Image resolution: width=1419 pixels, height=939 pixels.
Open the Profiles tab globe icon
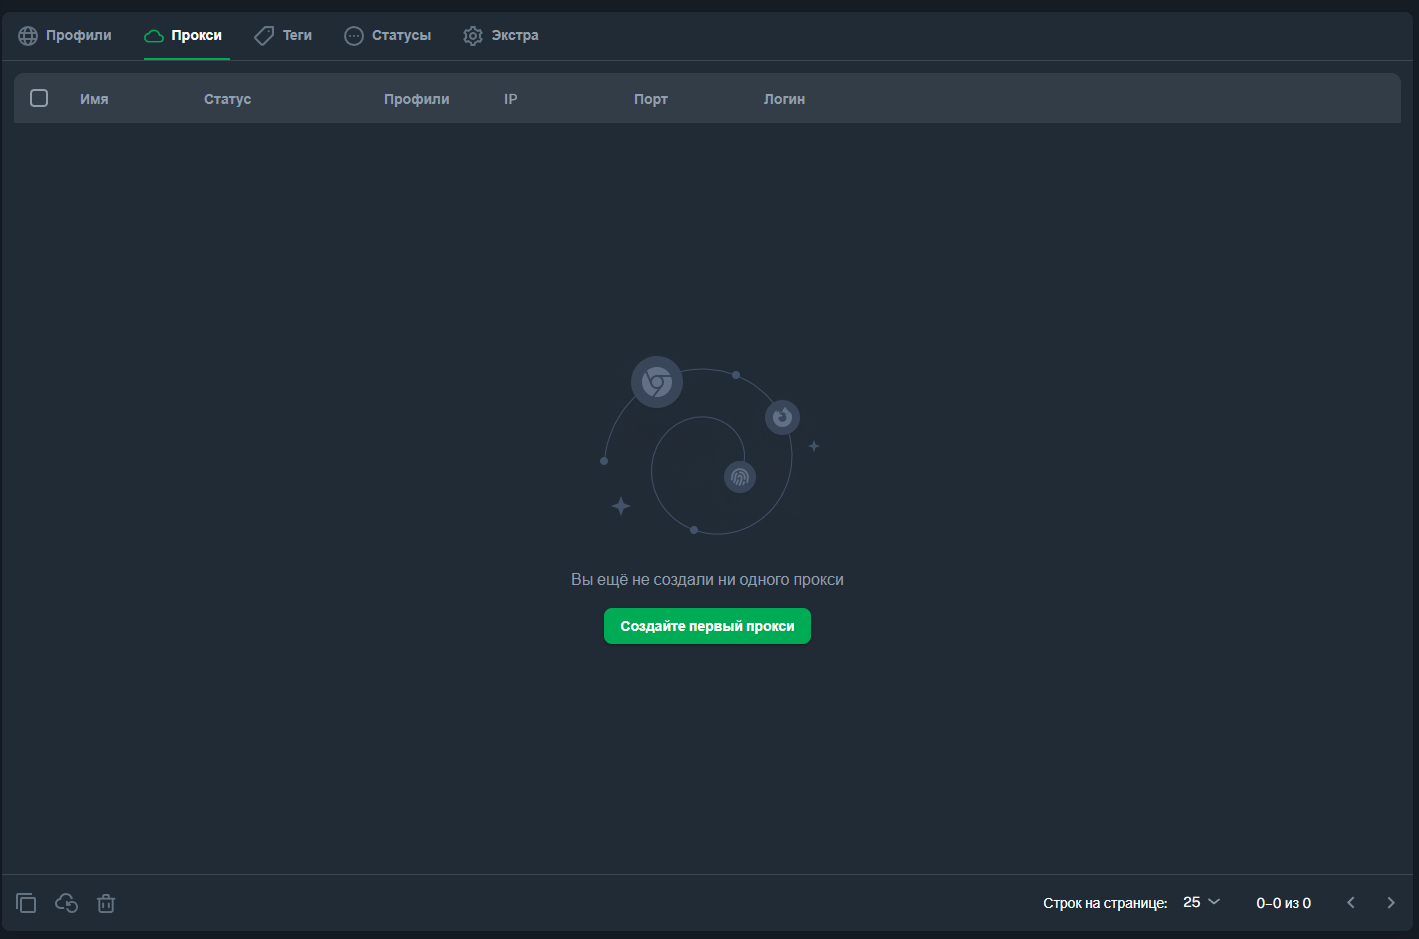[28, 36]
